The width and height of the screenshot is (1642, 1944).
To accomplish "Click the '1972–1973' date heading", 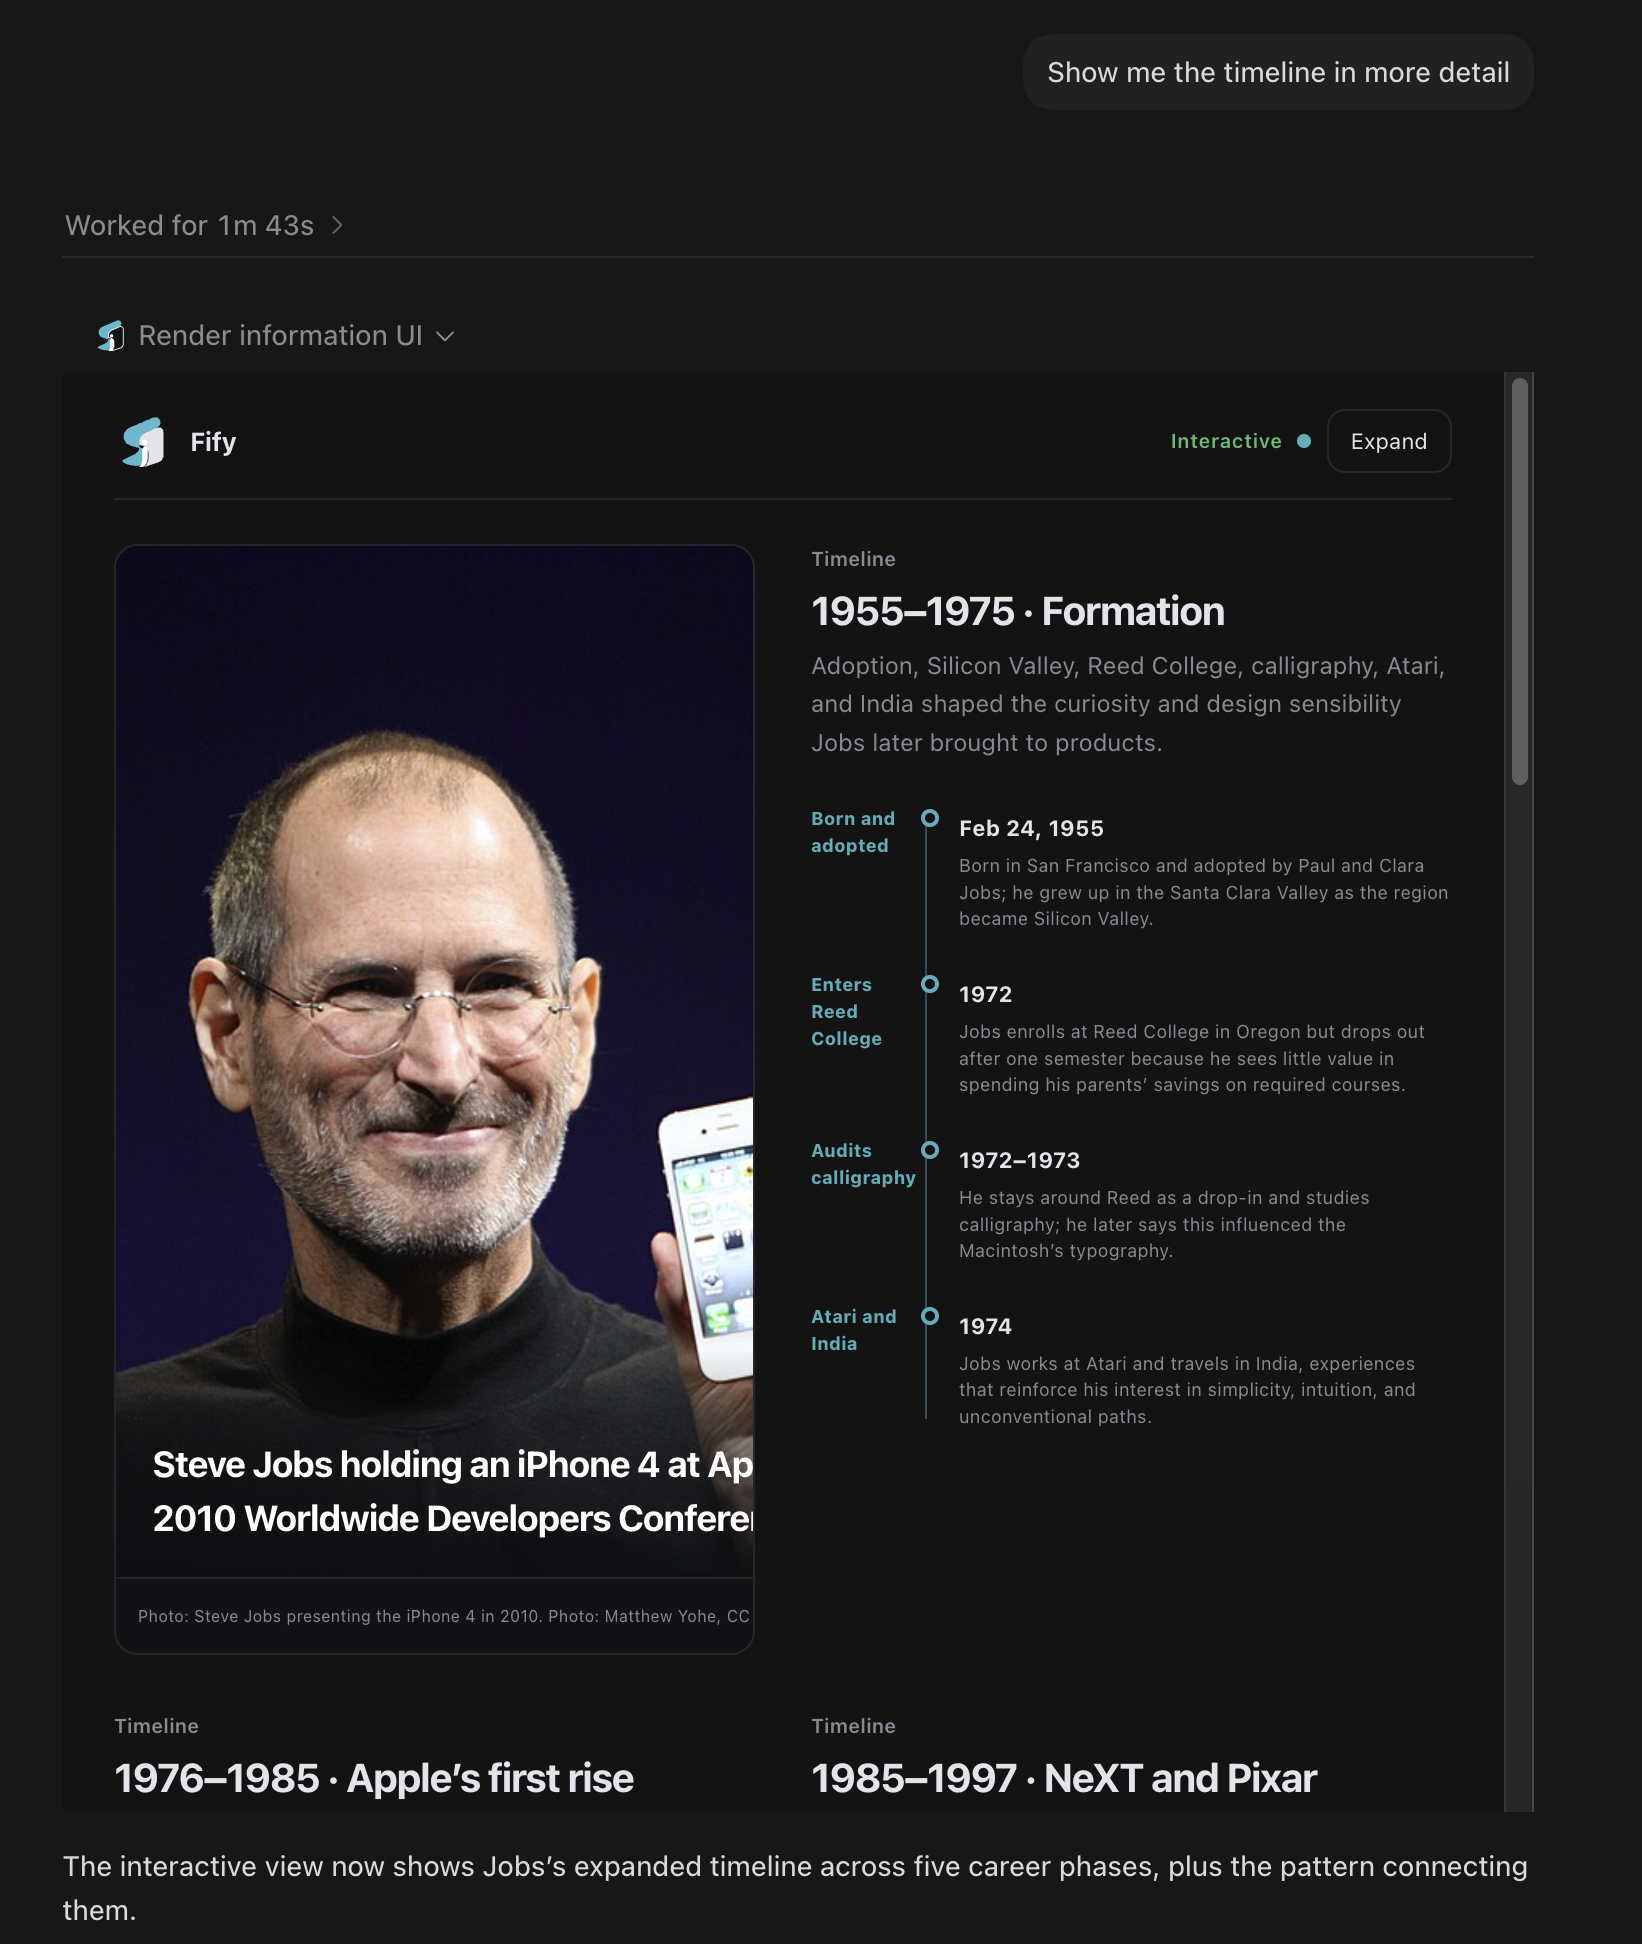I will tap(1019, 1161).
